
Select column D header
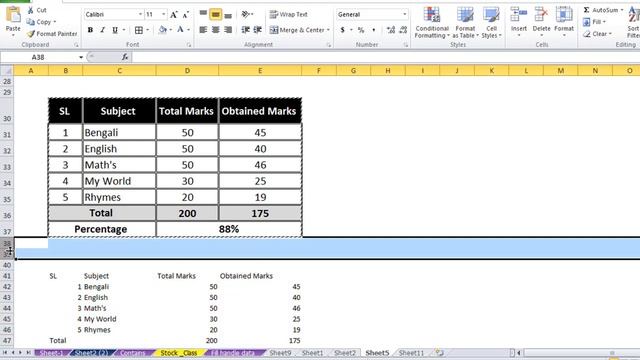click(x=187, y=71)
